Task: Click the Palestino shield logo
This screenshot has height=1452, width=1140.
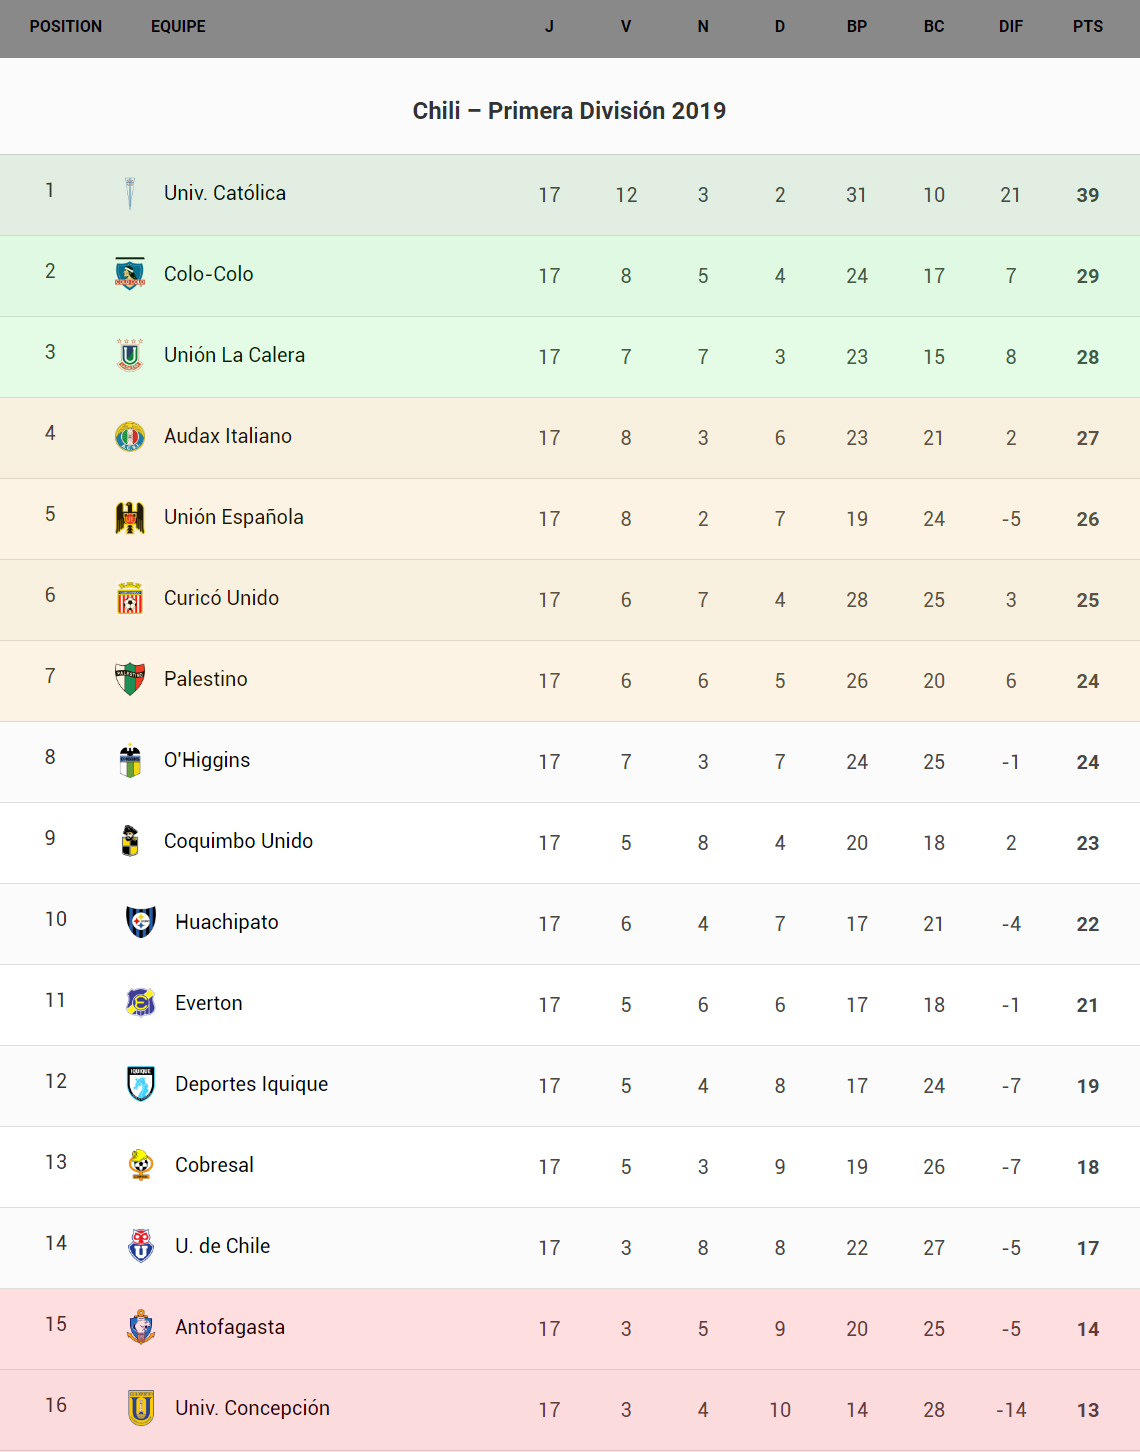Action: (130, 679)
